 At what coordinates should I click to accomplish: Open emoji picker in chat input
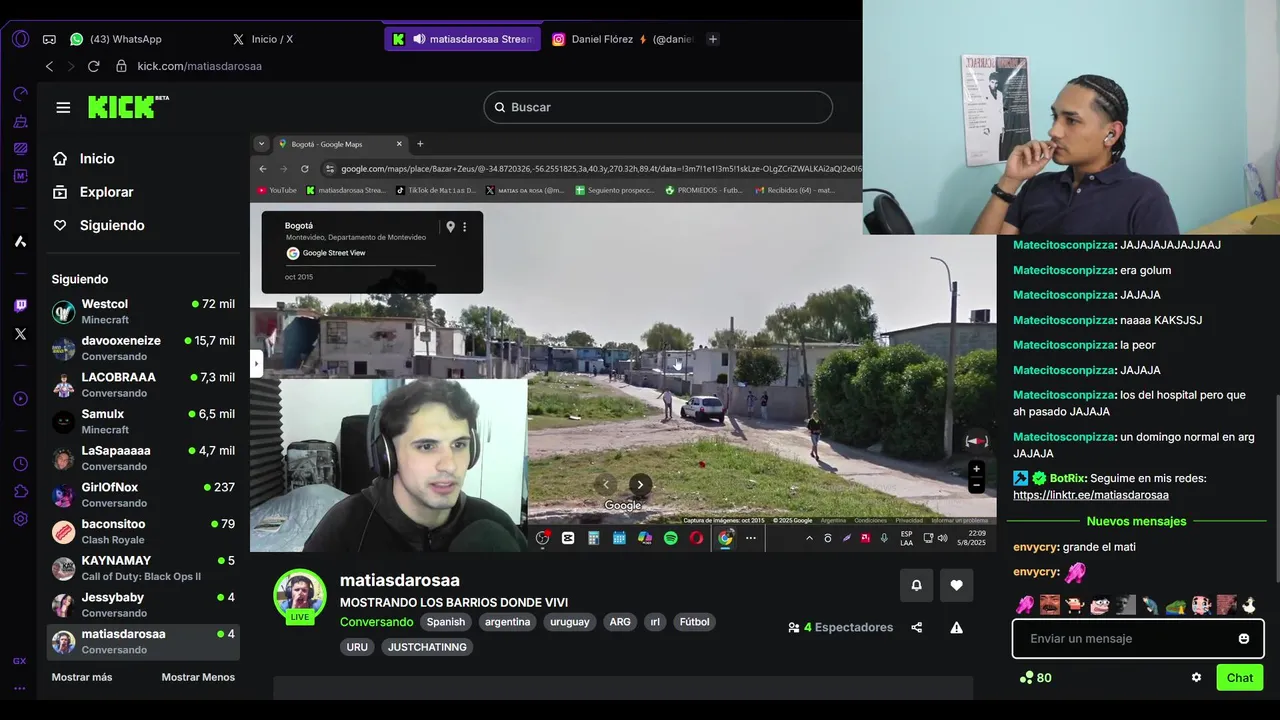(1244, 639)
